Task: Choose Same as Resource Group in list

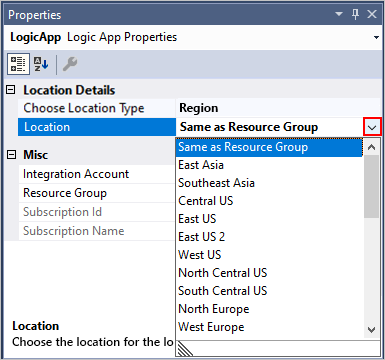Action: (269, 147)
